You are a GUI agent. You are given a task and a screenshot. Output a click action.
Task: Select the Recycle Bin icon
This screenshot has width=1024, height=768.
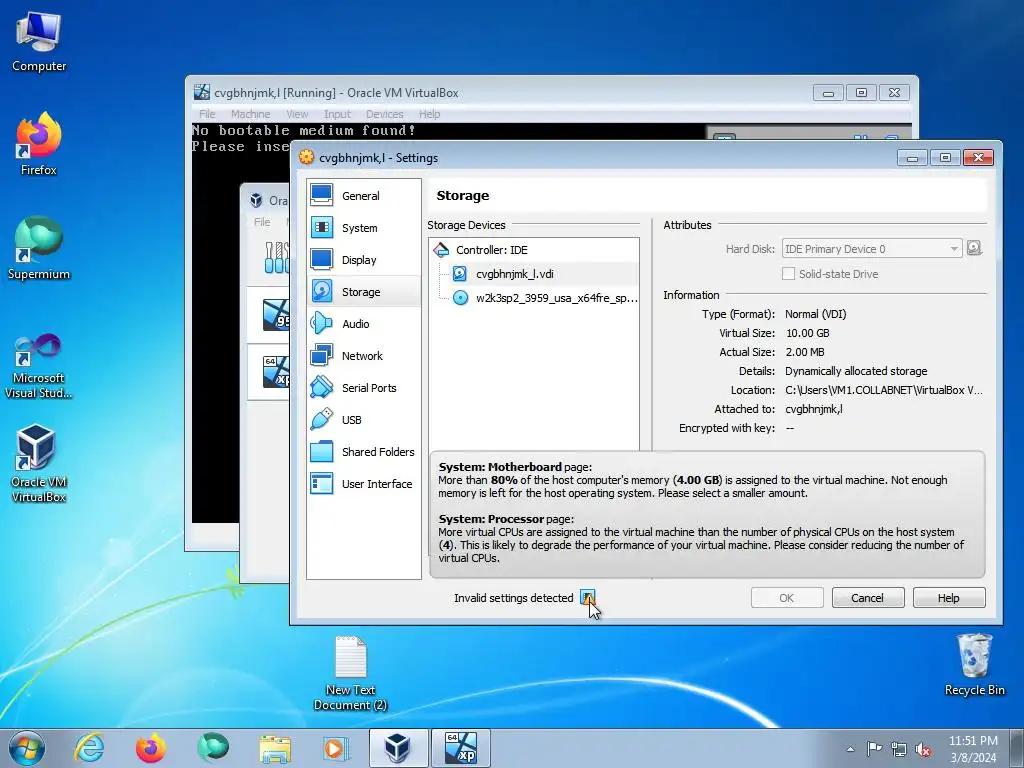pos(974,665)
